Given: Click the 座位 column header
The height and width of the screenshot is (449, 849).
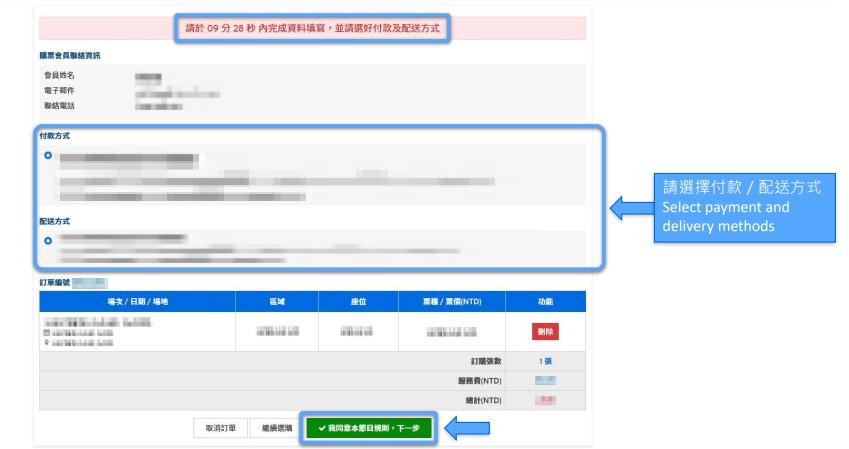Looking at the screenshot, I should tap(358, 302).
